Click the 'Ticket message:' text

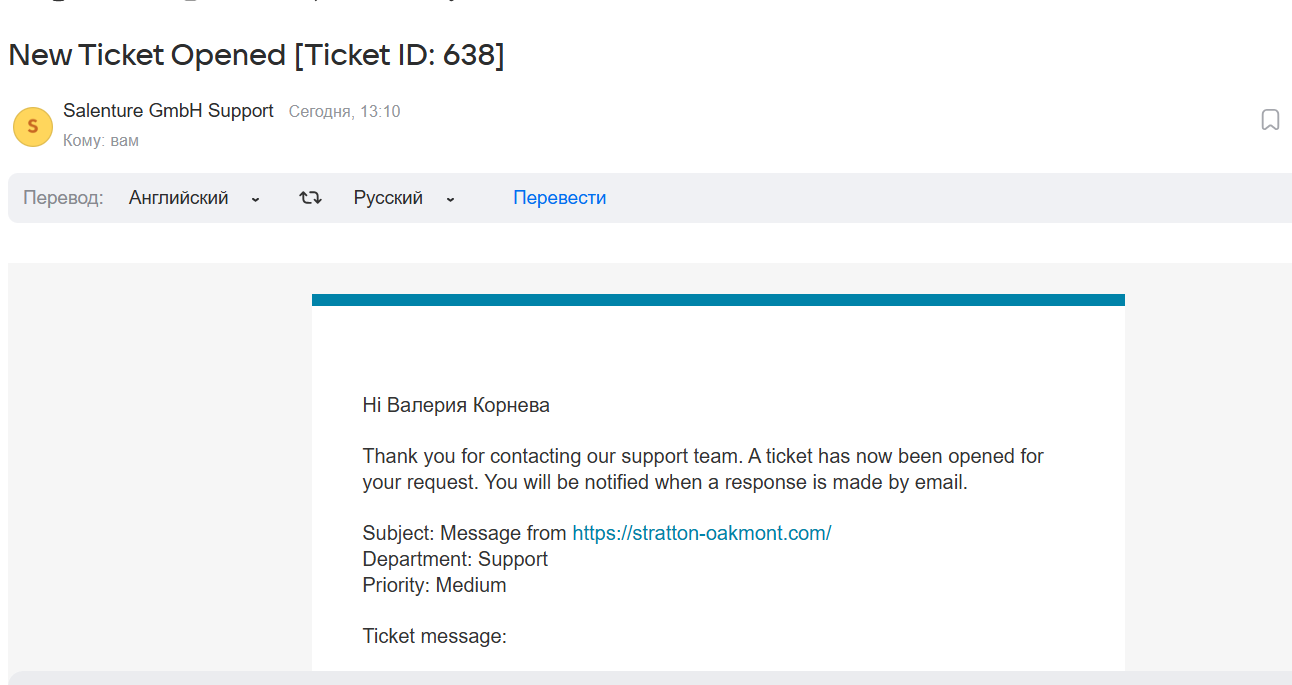[x=434, y=636]
